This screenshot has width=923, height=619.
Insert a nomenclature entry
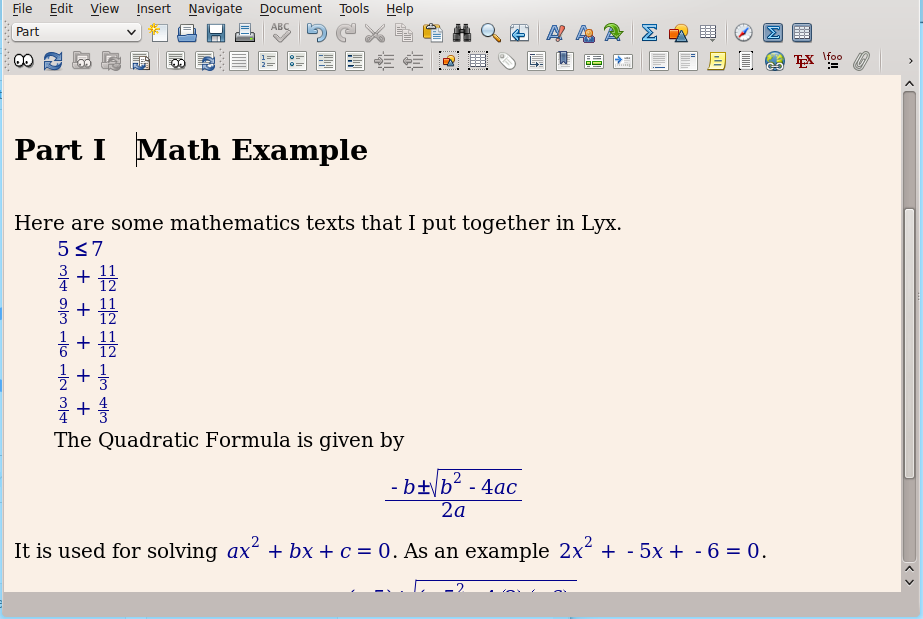[x=623, y=61]
